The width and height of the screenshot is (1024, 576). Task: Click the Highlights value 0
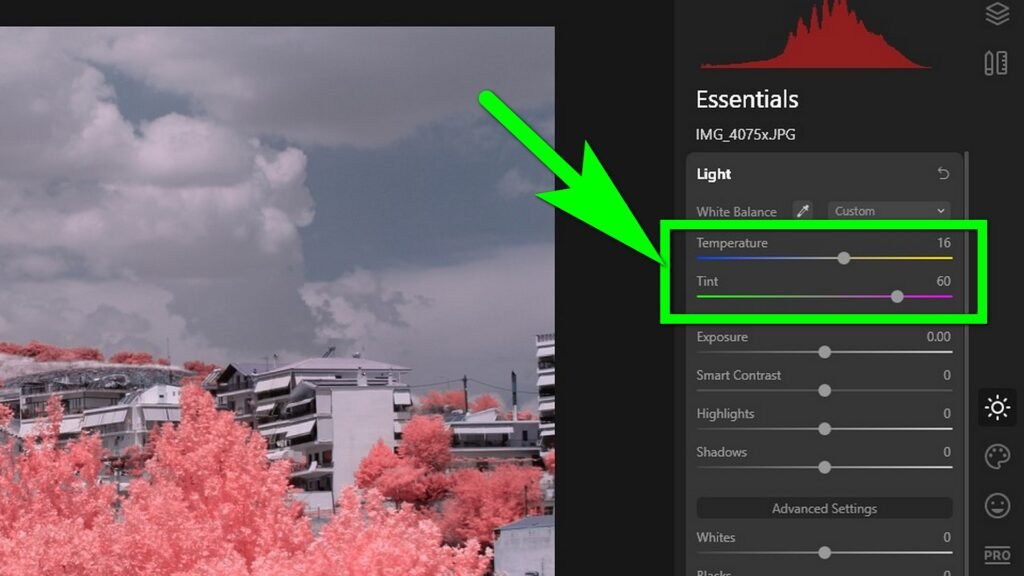tap(947, 413)
